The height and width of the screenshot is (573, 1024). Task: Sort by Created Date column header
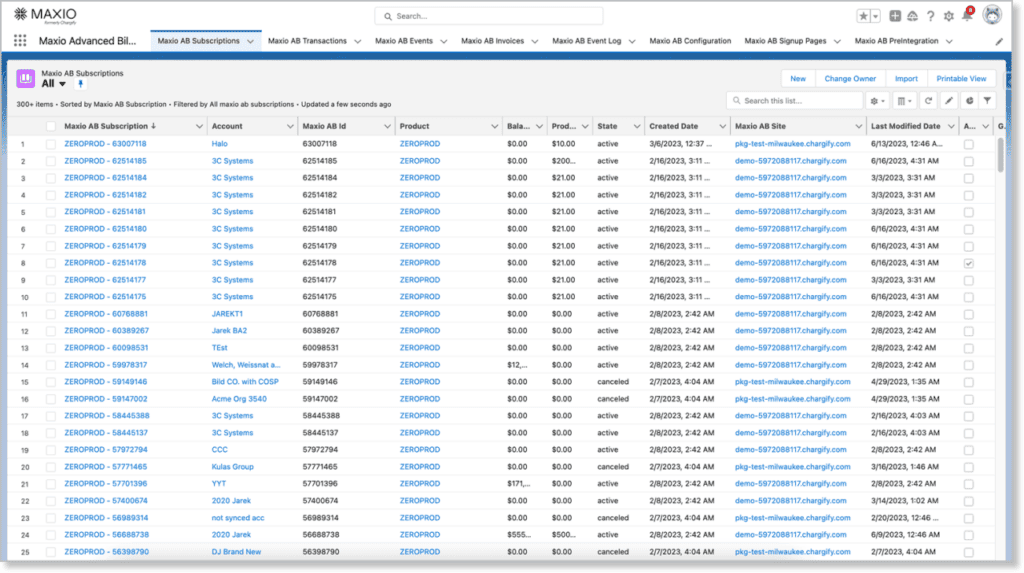[673, 126]
